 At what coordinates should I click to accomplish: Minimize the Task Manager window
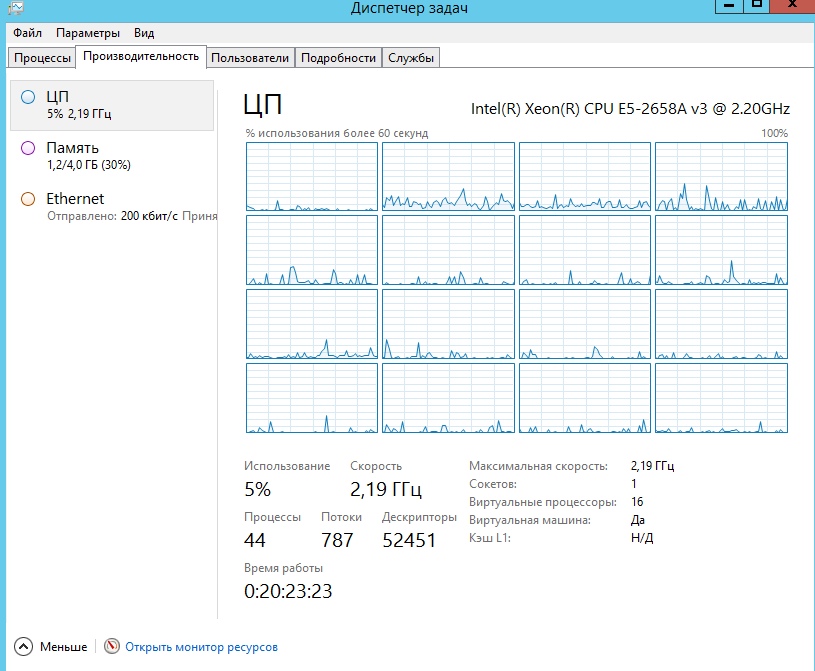729,6
